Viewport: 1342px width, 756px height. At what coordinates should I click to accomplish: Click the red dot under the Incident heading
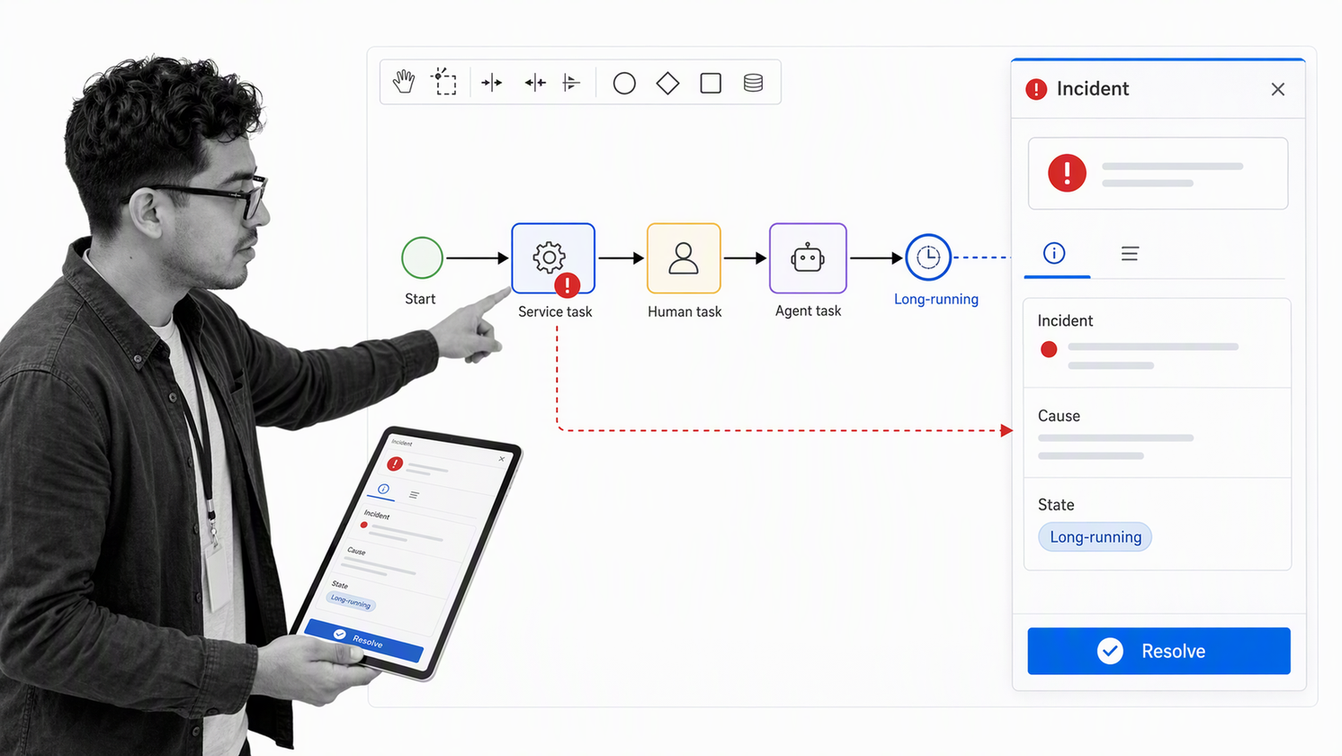click(1048, 349)
